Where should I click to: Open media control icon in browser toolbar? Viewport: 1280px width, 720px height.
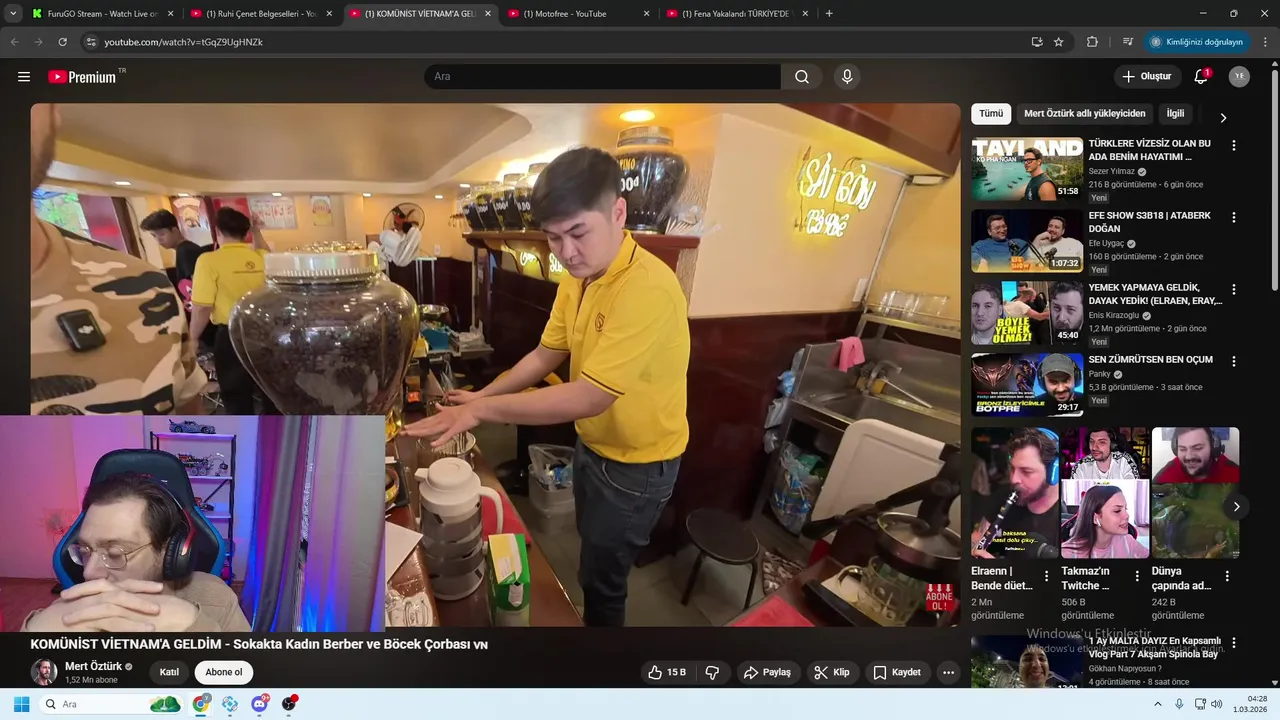click(x=1128, y=42)
